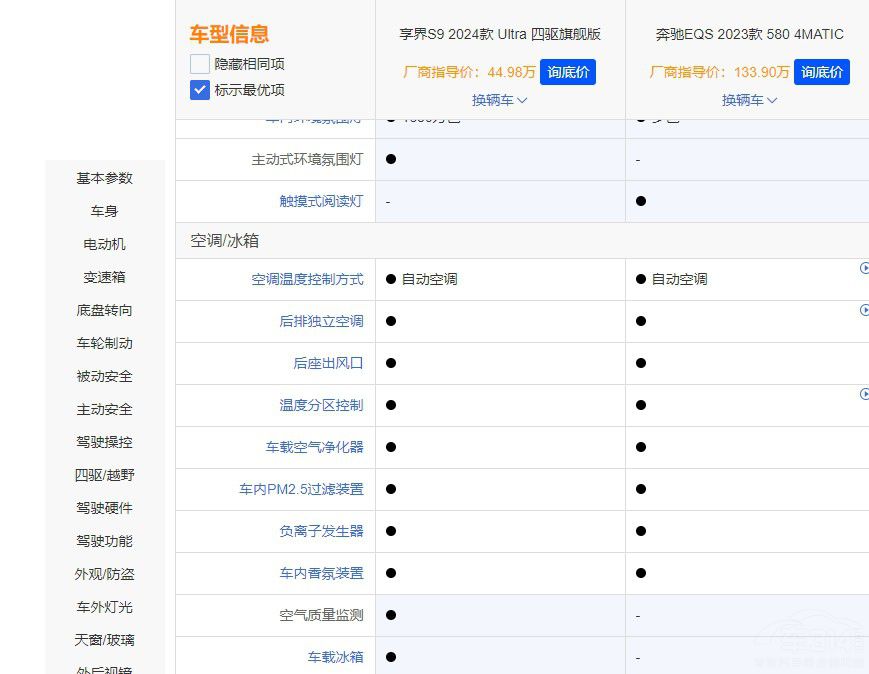Click 询底价 button for 享界S9
869x674 pixels.
pos(568,72)
